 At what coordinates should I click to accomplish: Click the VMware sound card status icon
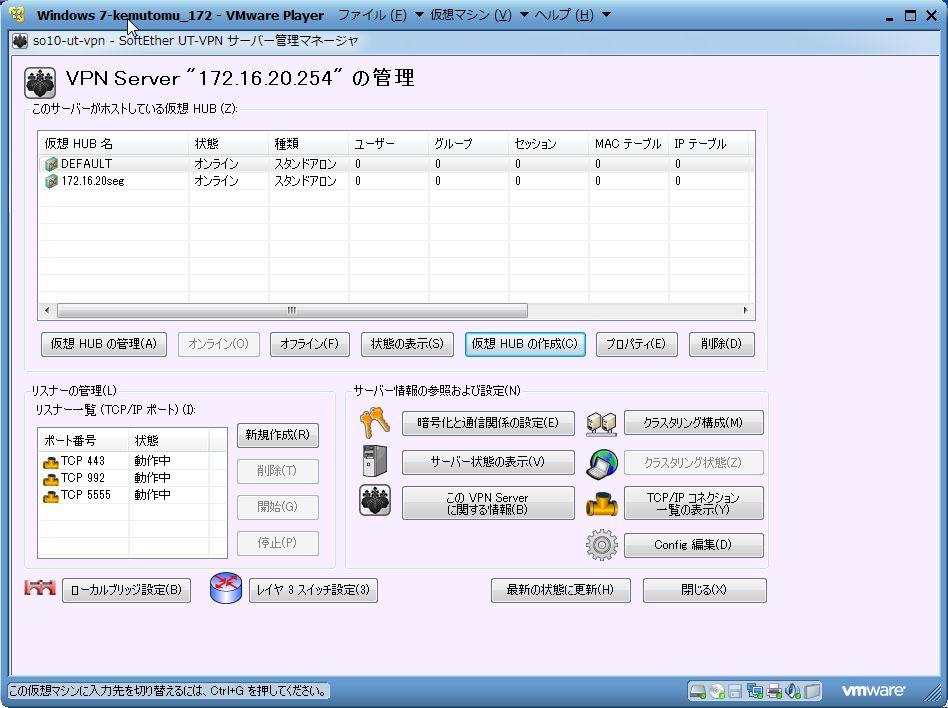point(793,690)
